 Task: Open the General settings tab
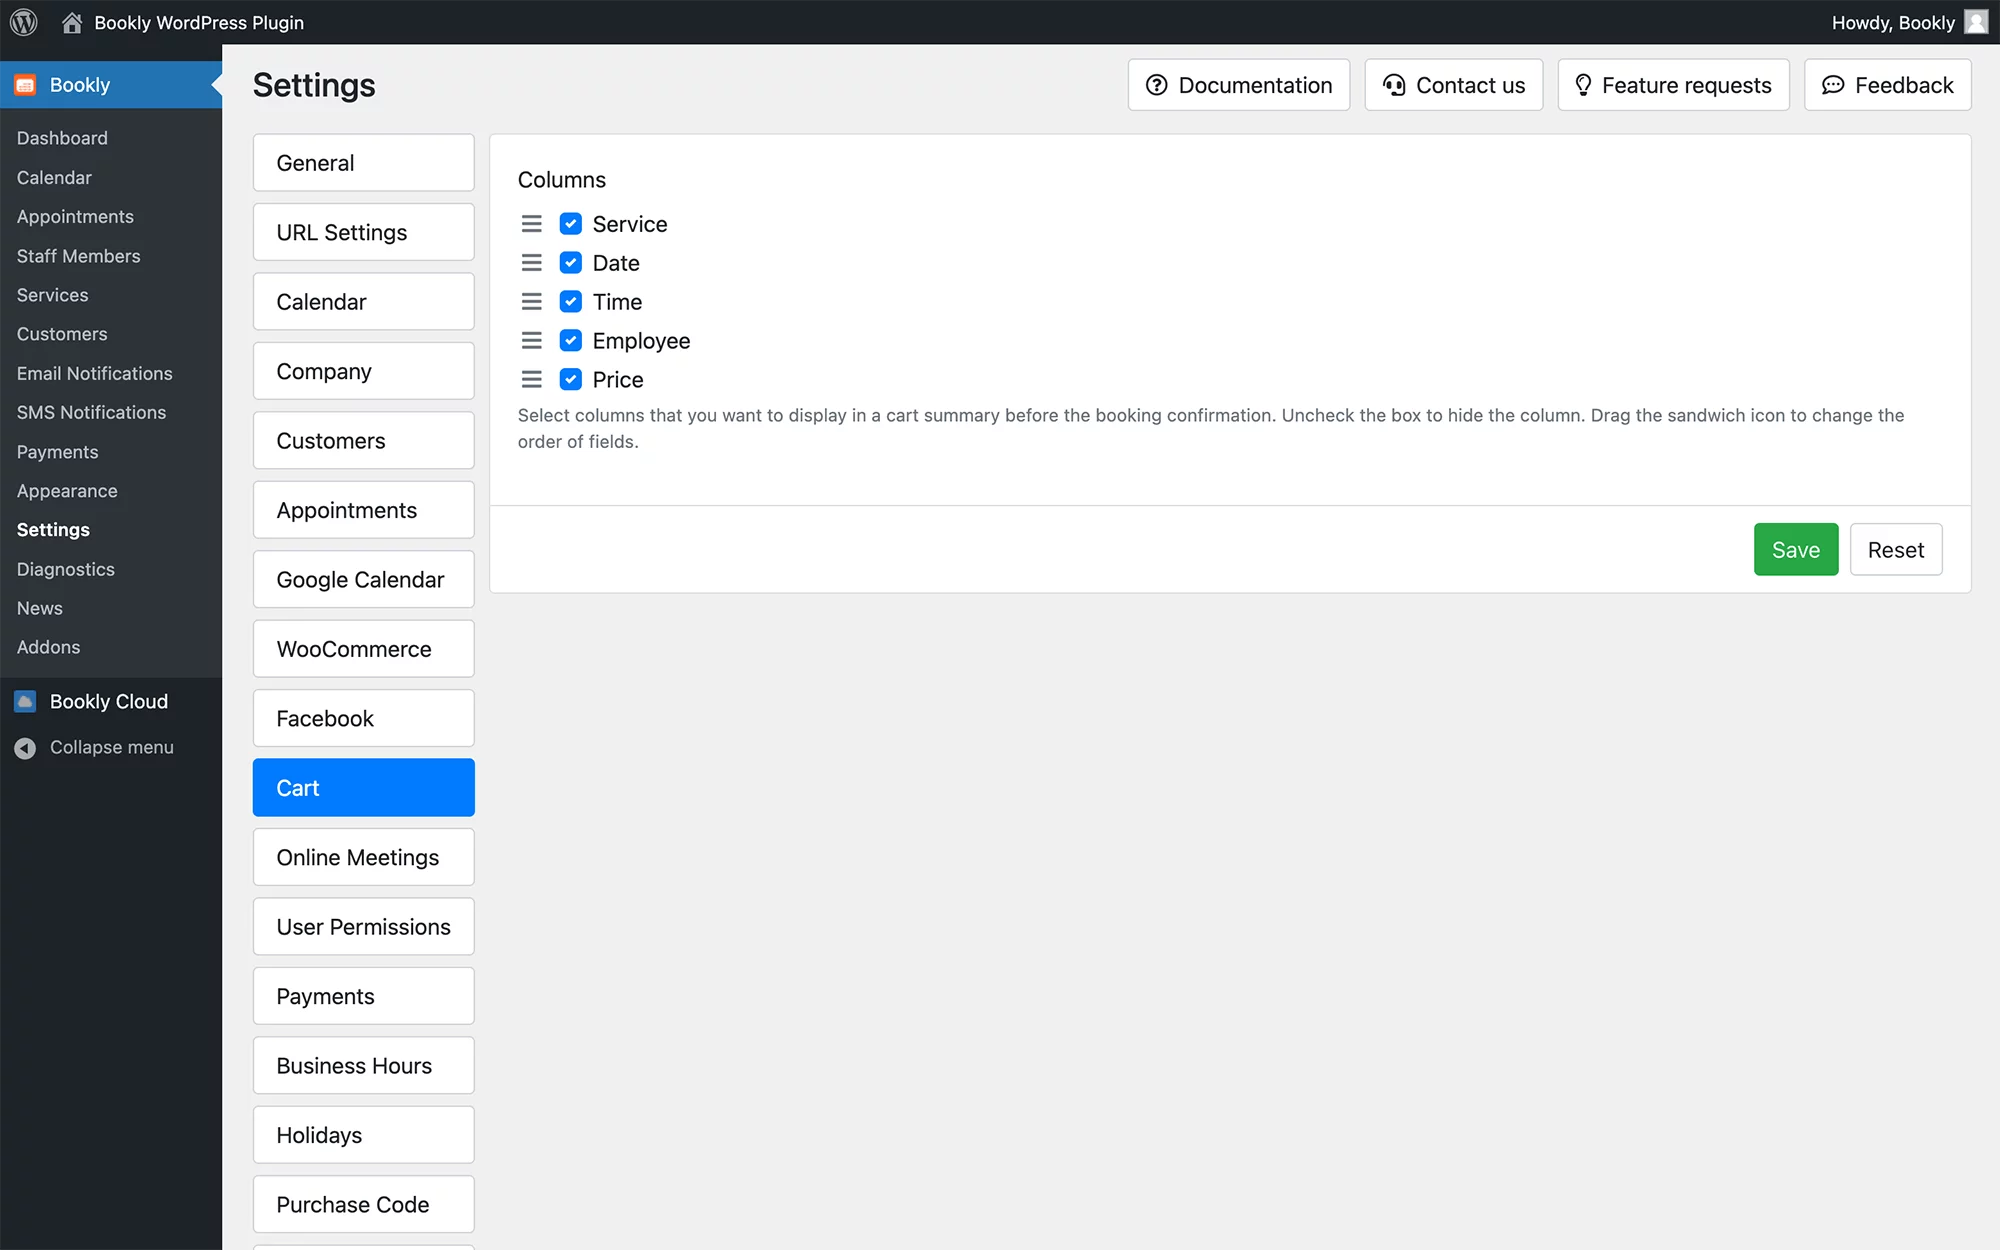click(x=364, y=163)
